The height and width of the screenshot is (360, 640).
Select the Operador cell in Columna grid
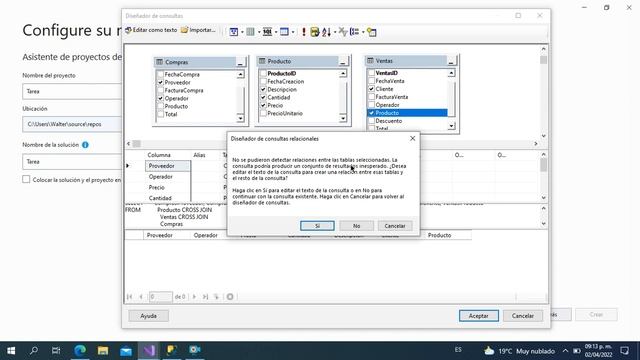(168, 177)
